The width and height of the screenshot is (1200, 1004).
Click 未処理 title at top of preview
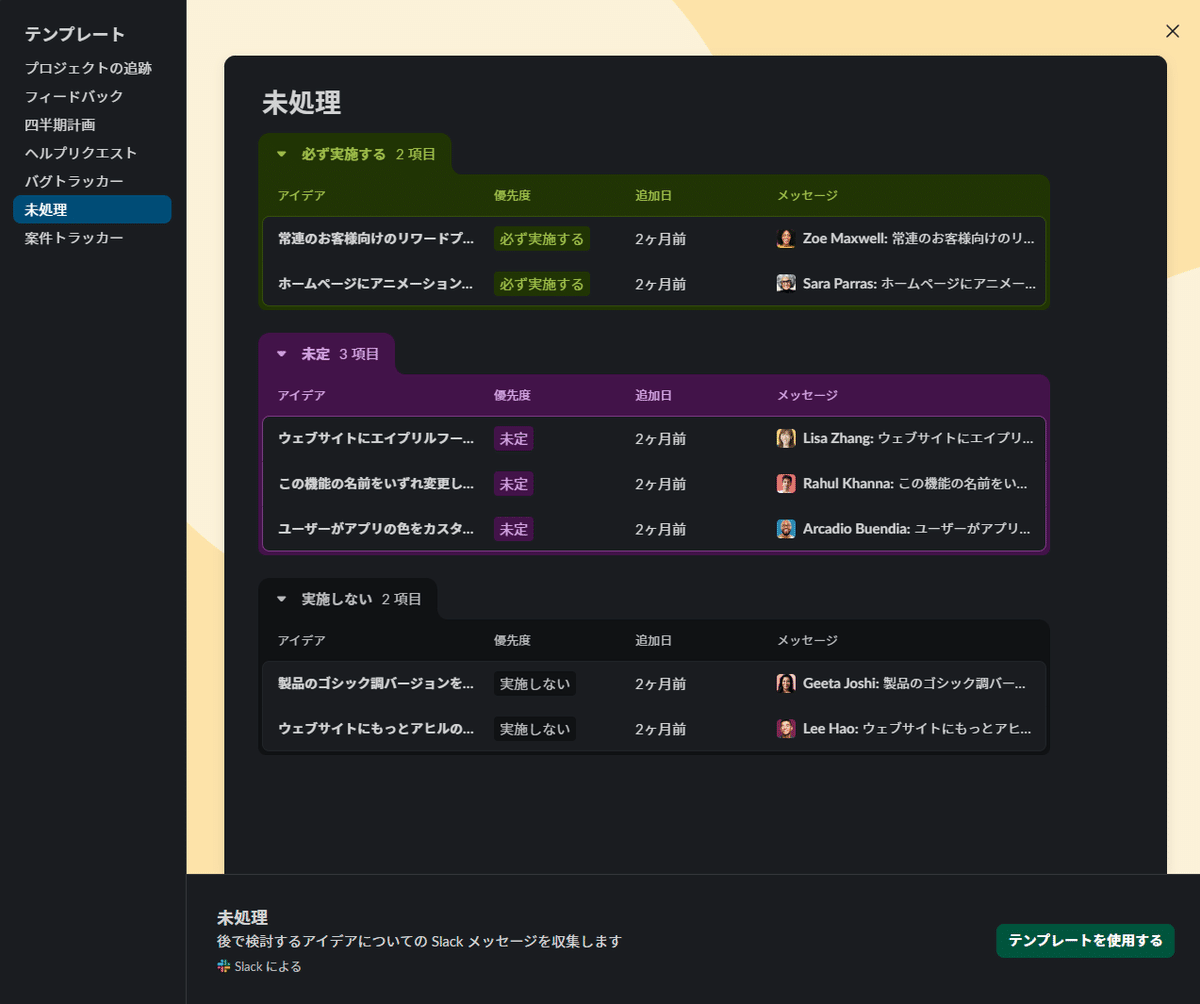302,103
